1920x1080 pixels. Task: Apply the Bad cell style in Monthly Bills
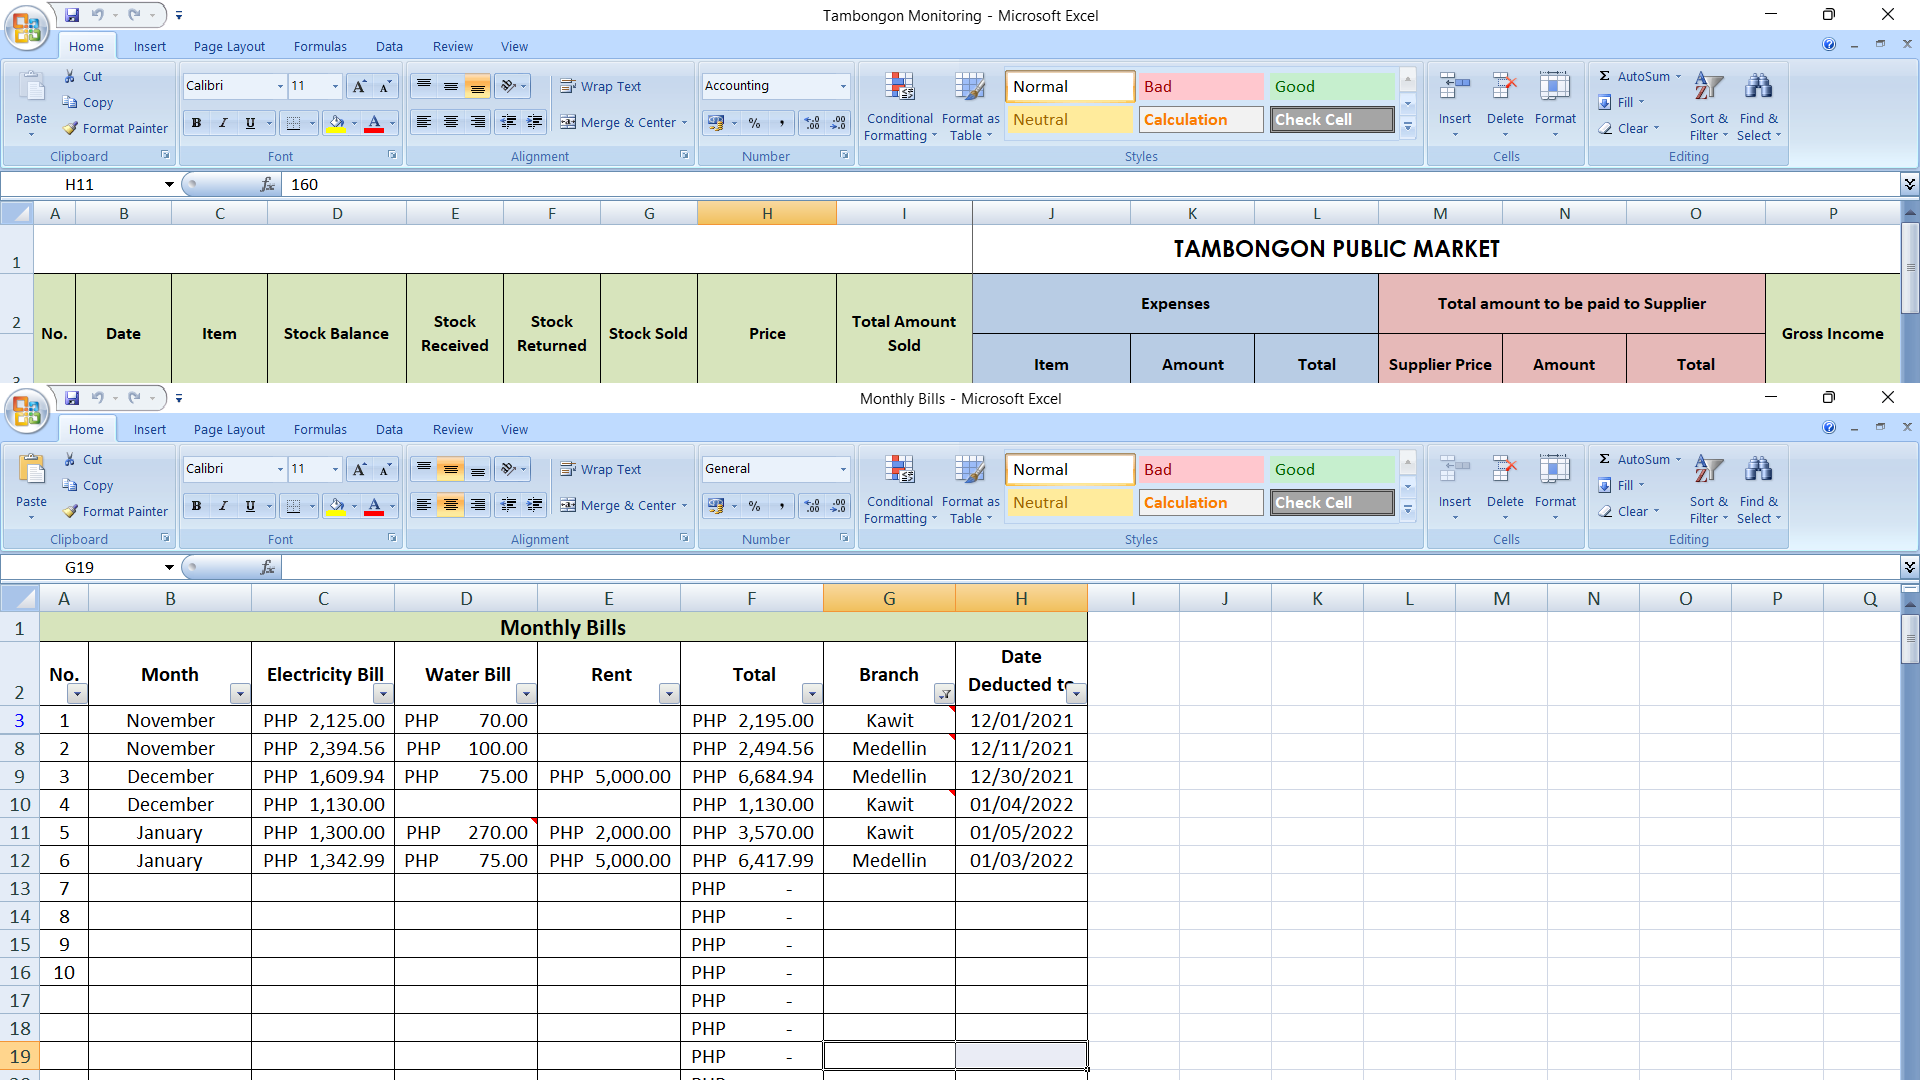[x=1200, y=469]
